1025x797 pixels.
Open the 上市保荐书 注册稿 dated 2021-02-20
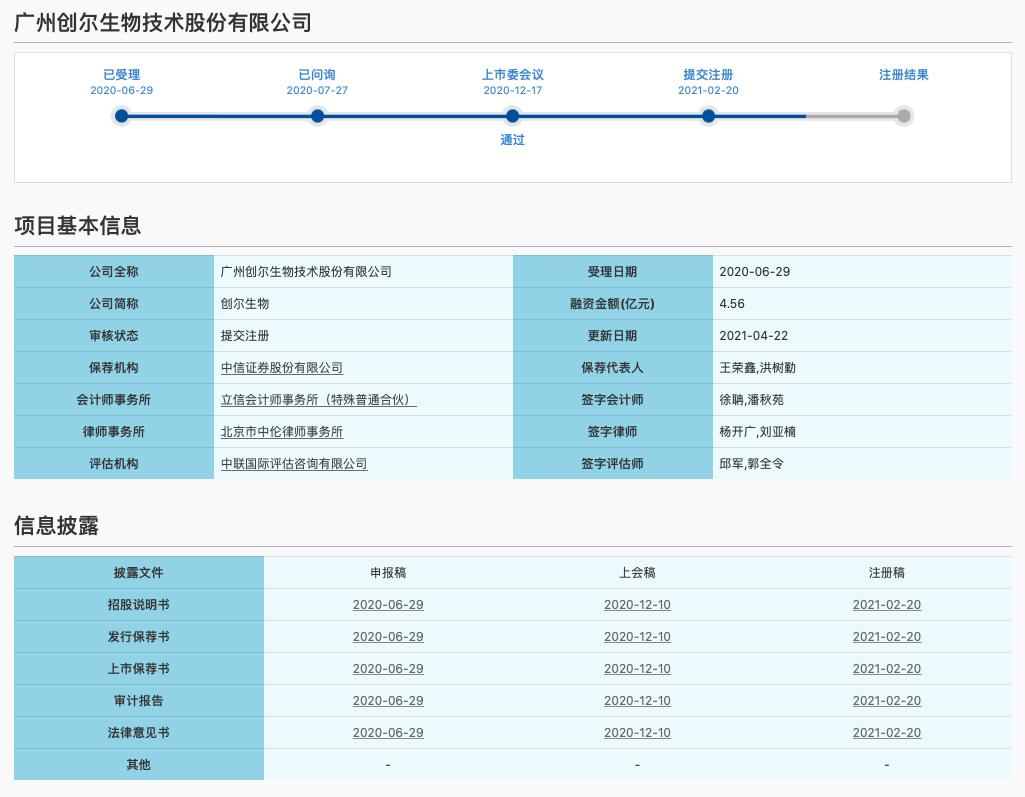click(x=886, y=668)
